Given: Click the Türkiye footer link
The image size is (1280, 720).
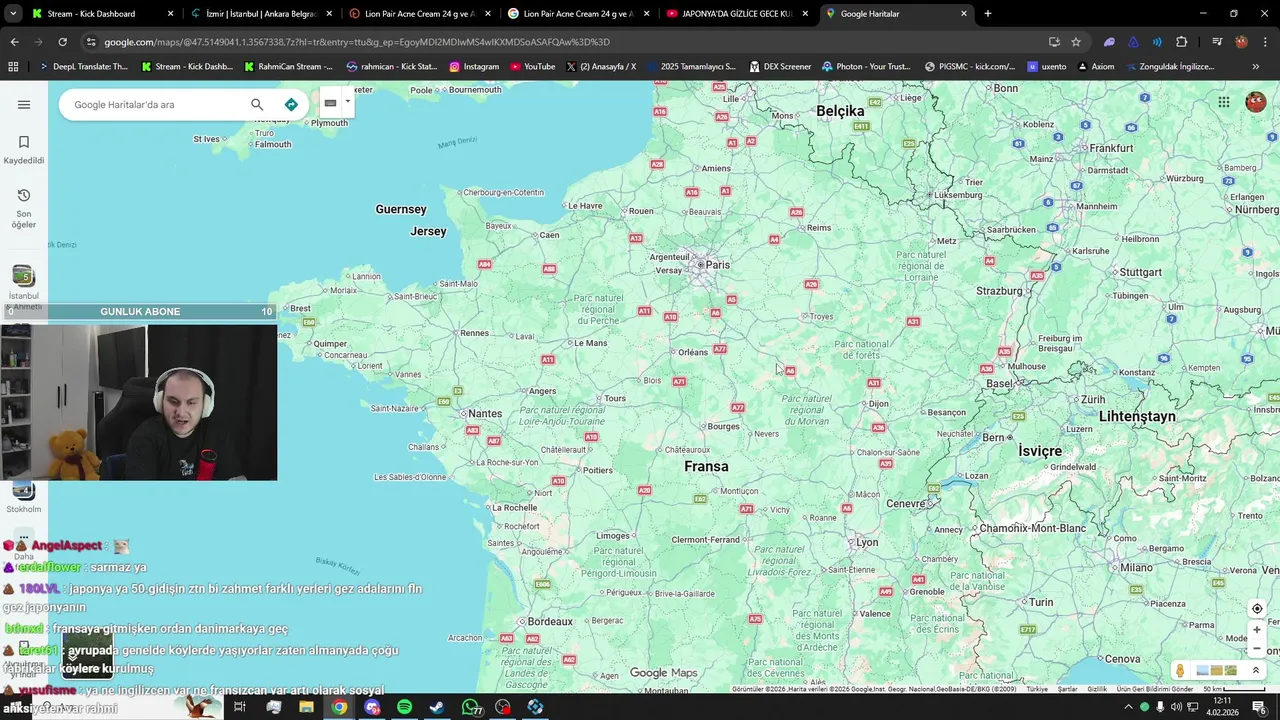Looking at the screenshot, I should point(1037,689).
